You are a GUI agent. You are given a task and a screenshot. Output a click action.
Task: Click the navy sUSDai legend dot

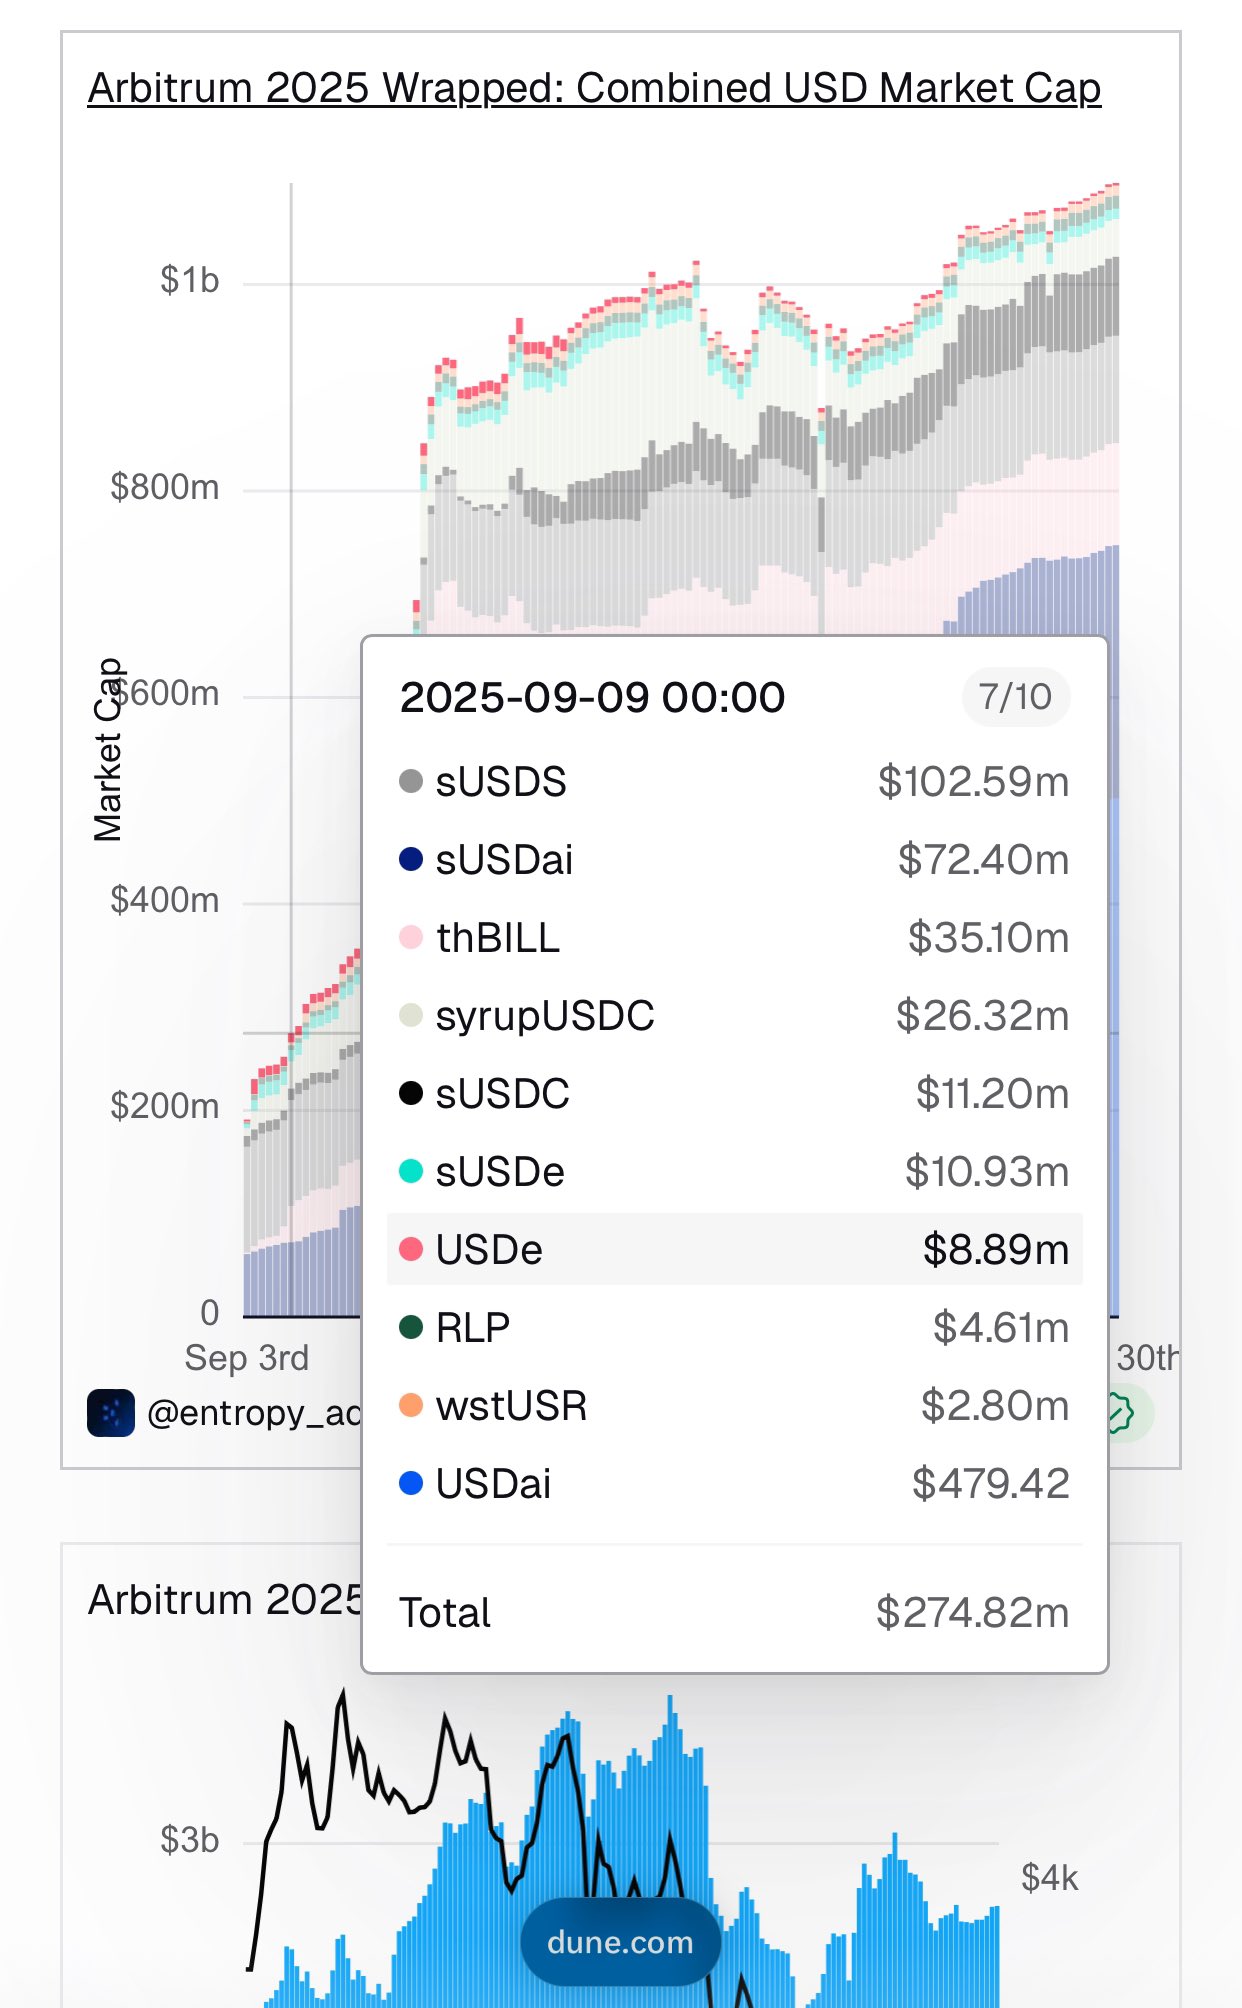(411, 859)
